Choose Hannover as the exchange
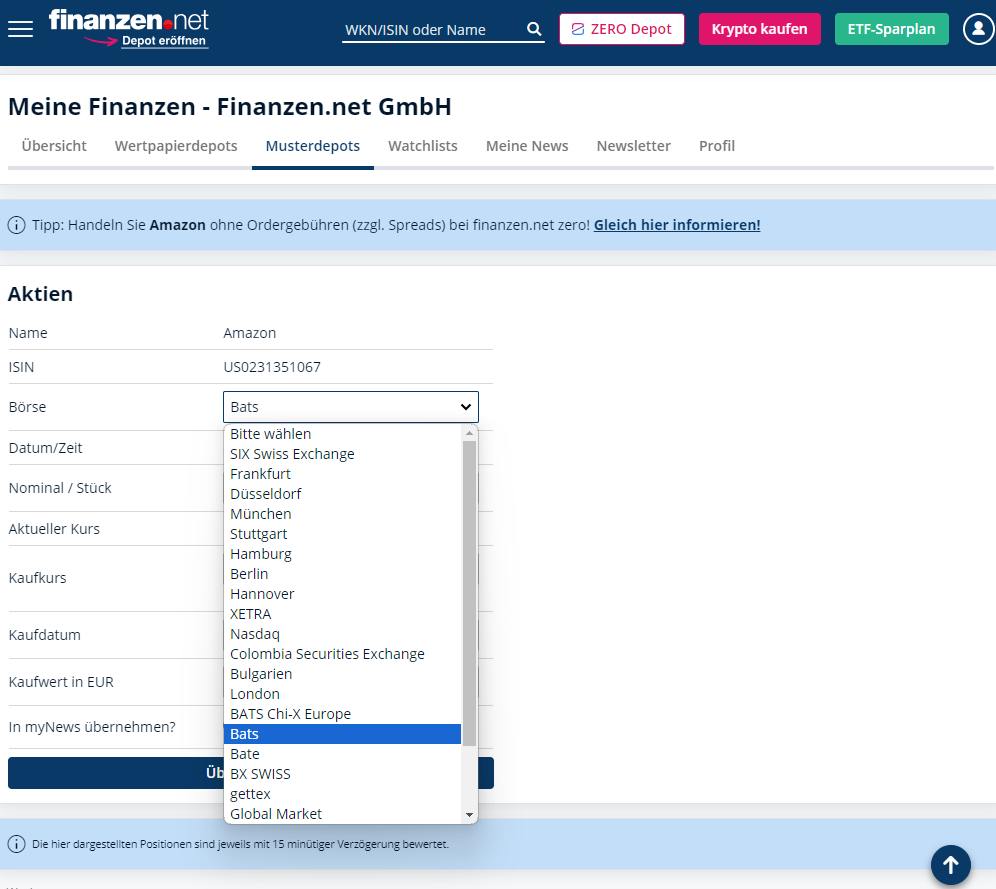996x889 pixels. (342, 594)
